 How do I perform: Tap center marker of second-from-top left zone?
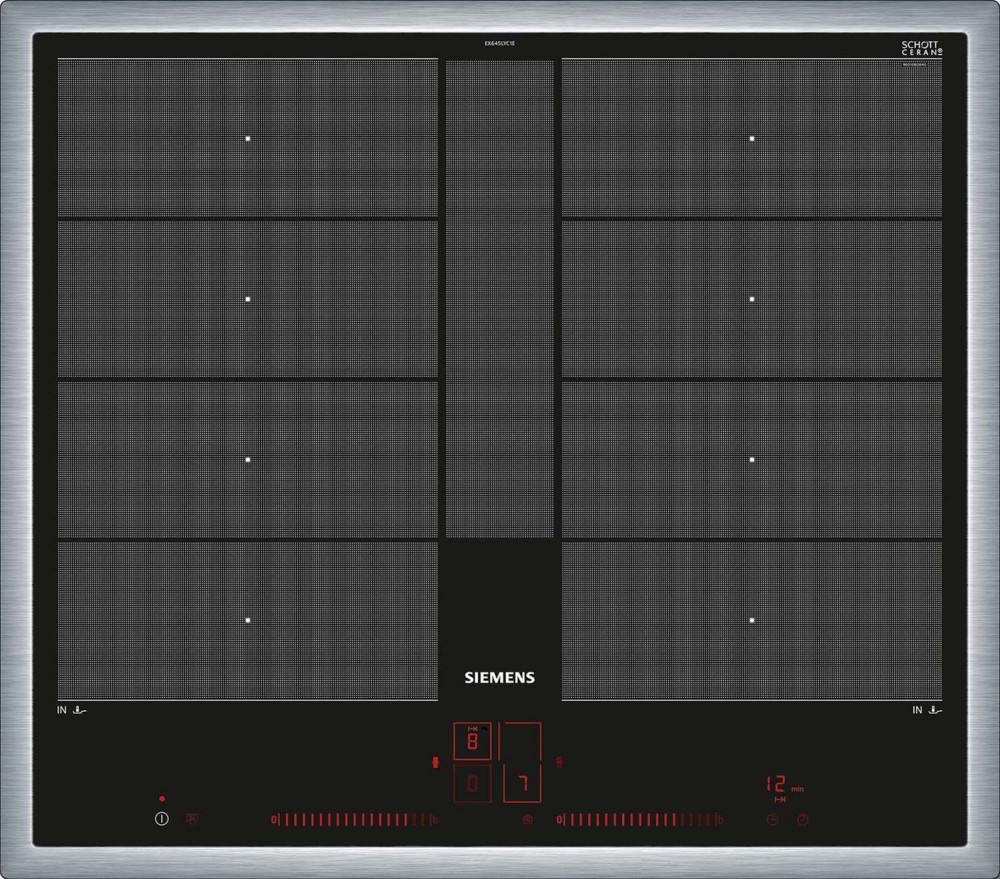[248, 299]
